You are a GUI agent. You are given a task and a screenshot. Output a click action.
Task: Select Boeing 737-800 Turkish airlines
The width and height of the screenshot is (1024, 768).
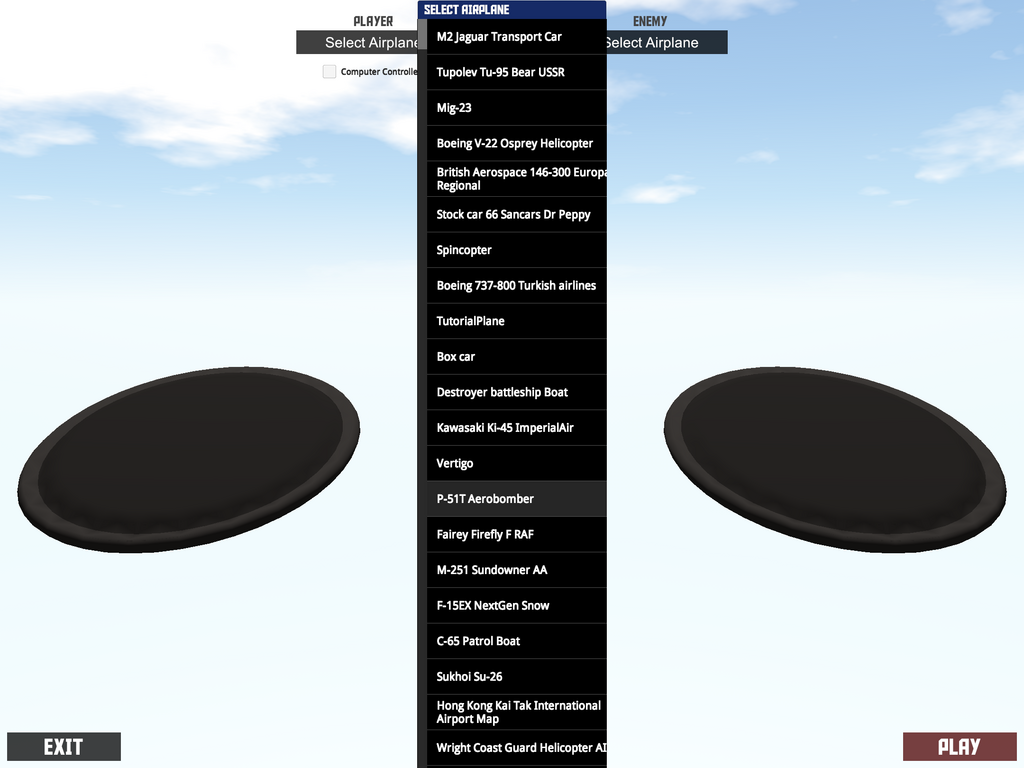517,285
